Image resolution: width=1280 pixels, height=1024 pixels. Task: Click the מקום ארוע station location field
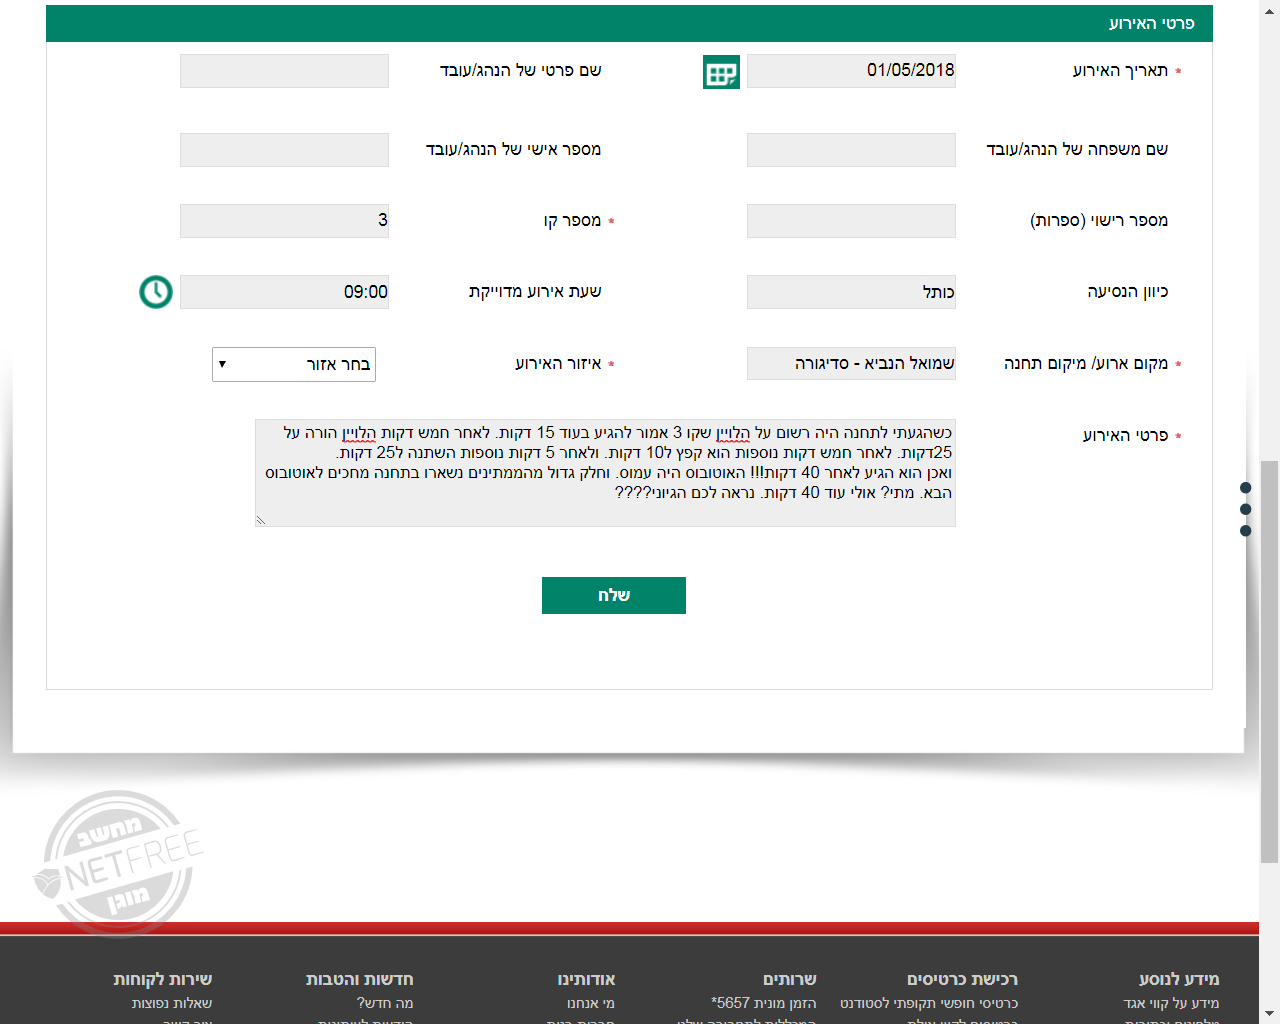(851, 363)
